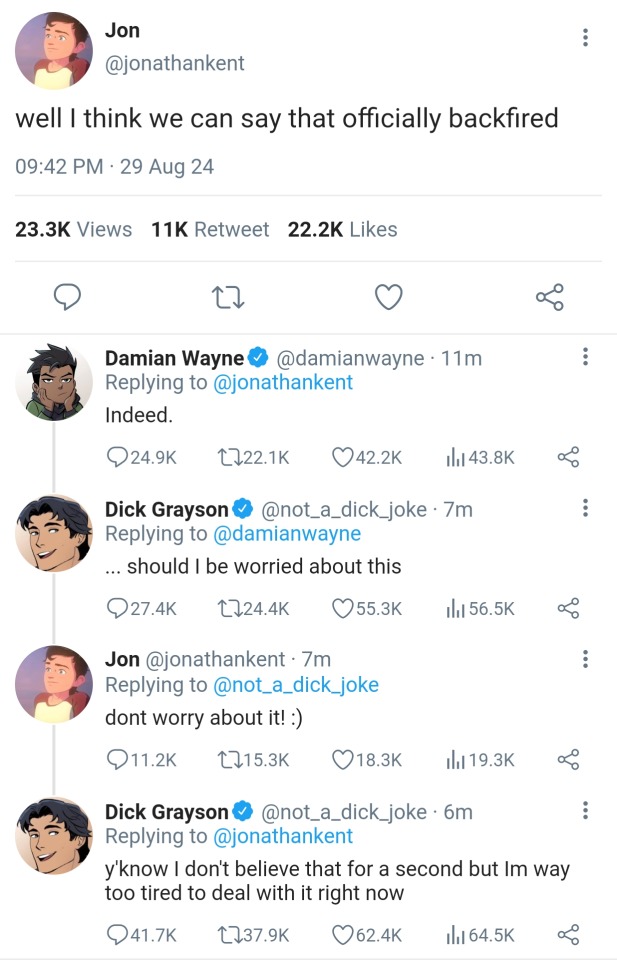Open the @jonathankent mention in Damian's reply
This screenshot has width=617, height=960.
[x=283, y=382]
